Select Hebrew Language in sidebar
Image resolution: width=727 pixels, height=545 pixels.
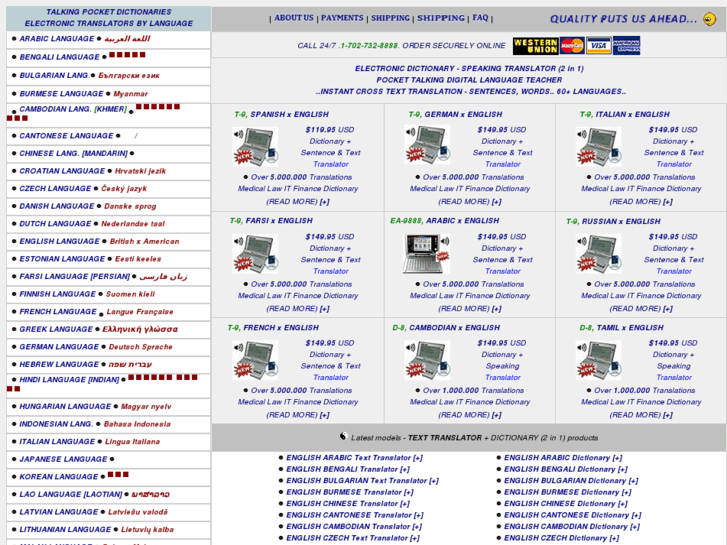59,365
